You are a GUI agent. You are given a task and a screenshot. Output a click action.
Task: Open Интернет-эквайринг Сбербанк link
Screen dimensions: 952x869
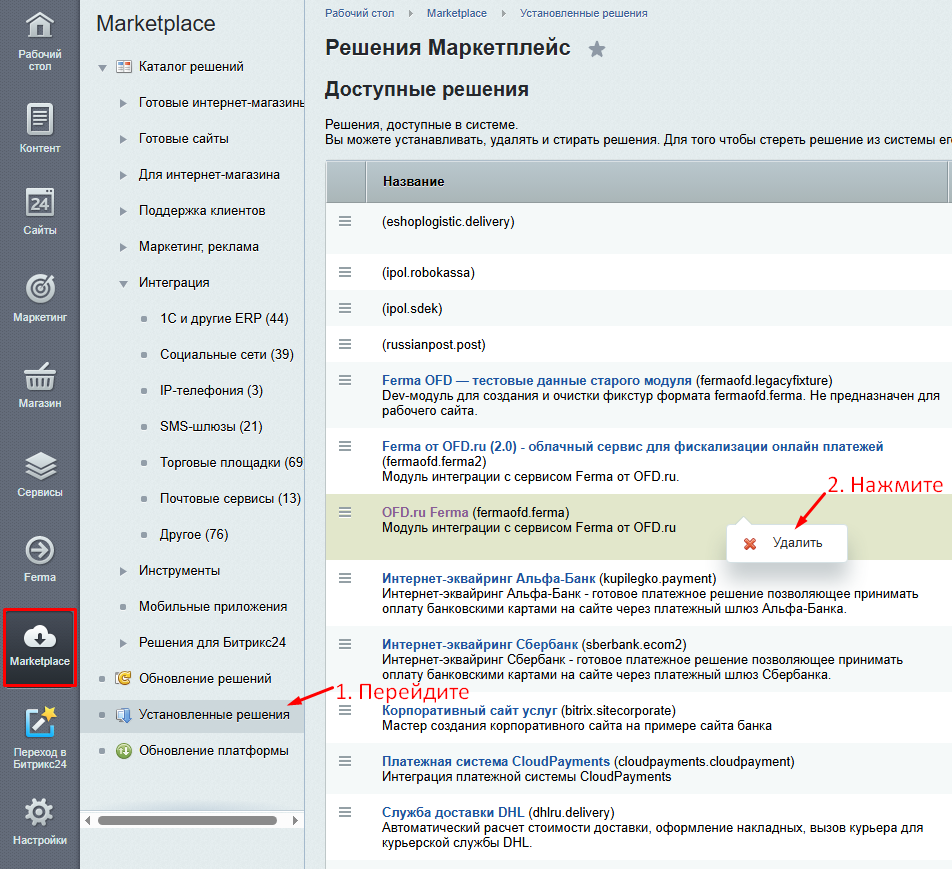pyautogui.click(x=480, y=644)
